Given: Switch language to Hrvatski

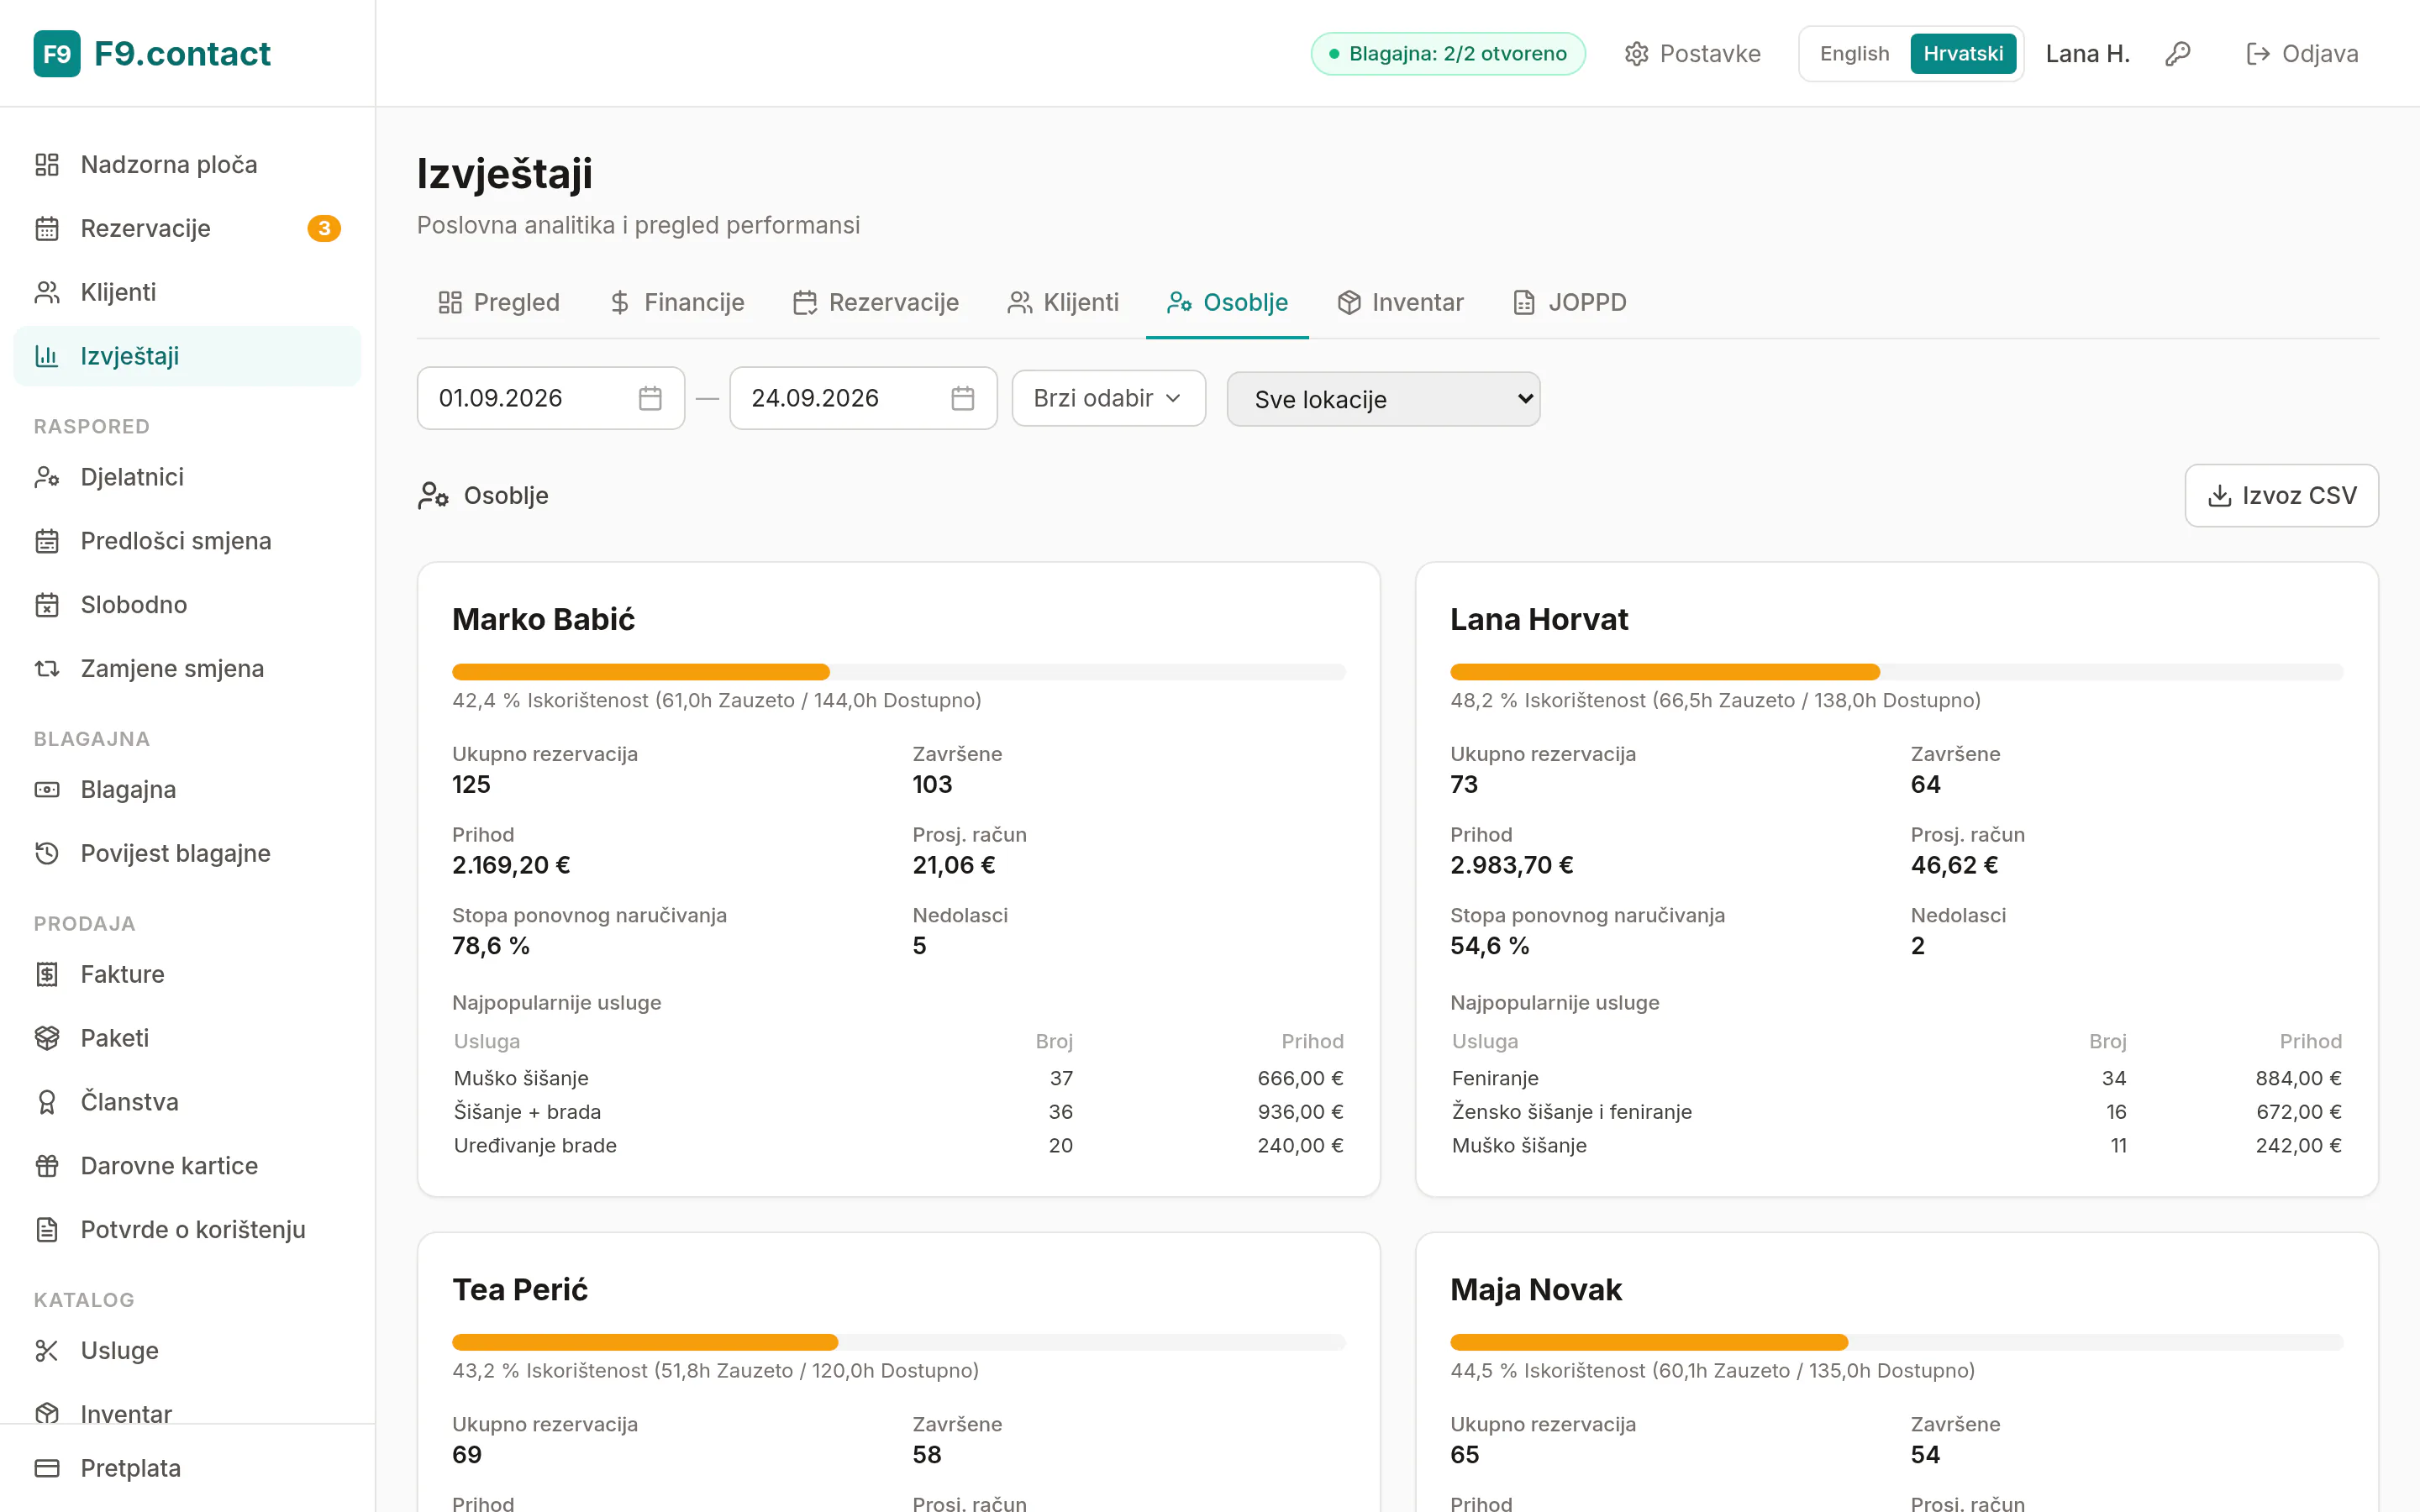Looking at the screenshot, I should pos(1963,54).
